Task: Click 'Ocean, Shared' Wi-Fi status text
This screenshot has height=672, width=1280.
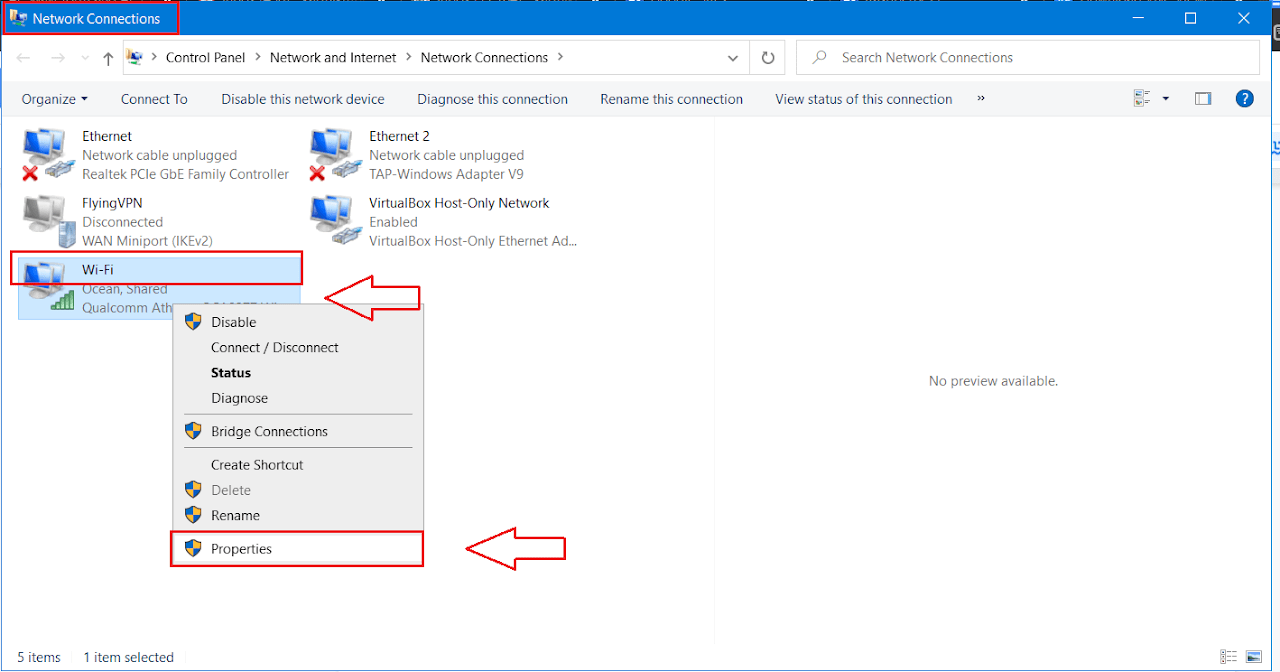Action: coord(125,289)
